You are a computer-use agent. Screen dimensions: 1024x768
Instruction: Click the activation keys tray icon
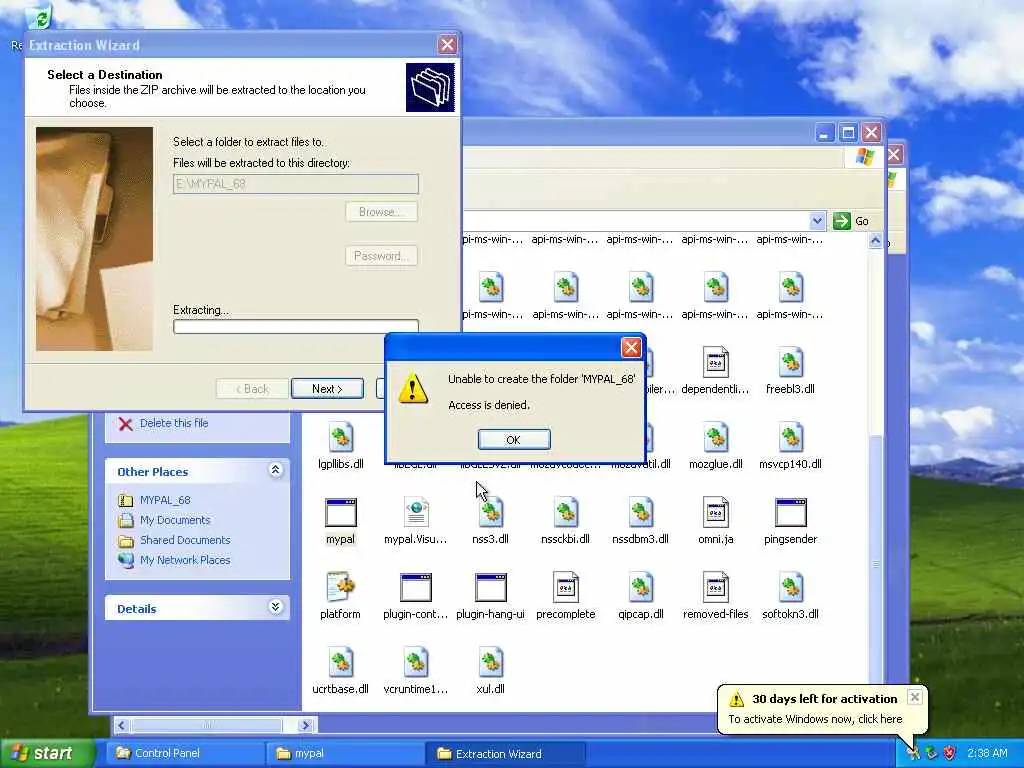pos(913,754)
